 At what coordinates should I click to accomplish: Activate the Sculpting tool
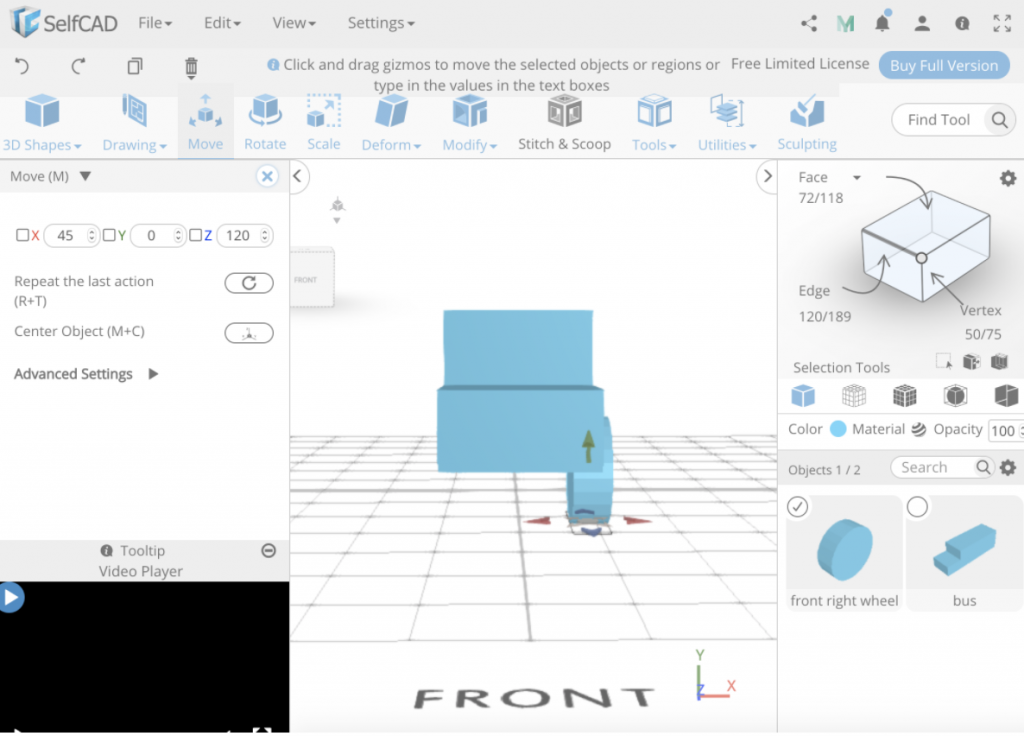click(x=806, y=120)
